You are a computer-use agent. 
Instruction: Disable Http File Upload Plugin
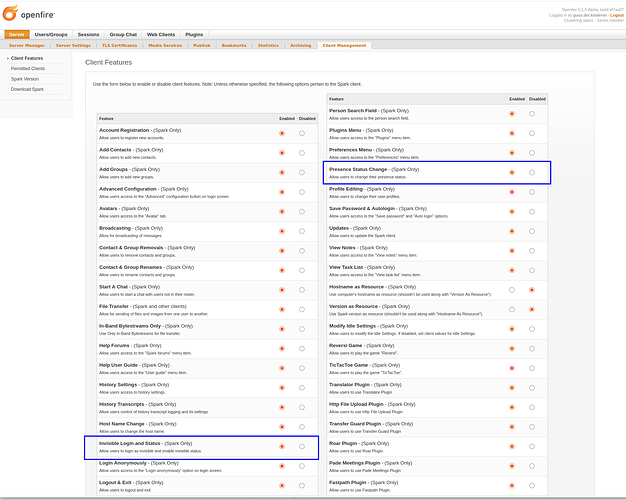532,407
